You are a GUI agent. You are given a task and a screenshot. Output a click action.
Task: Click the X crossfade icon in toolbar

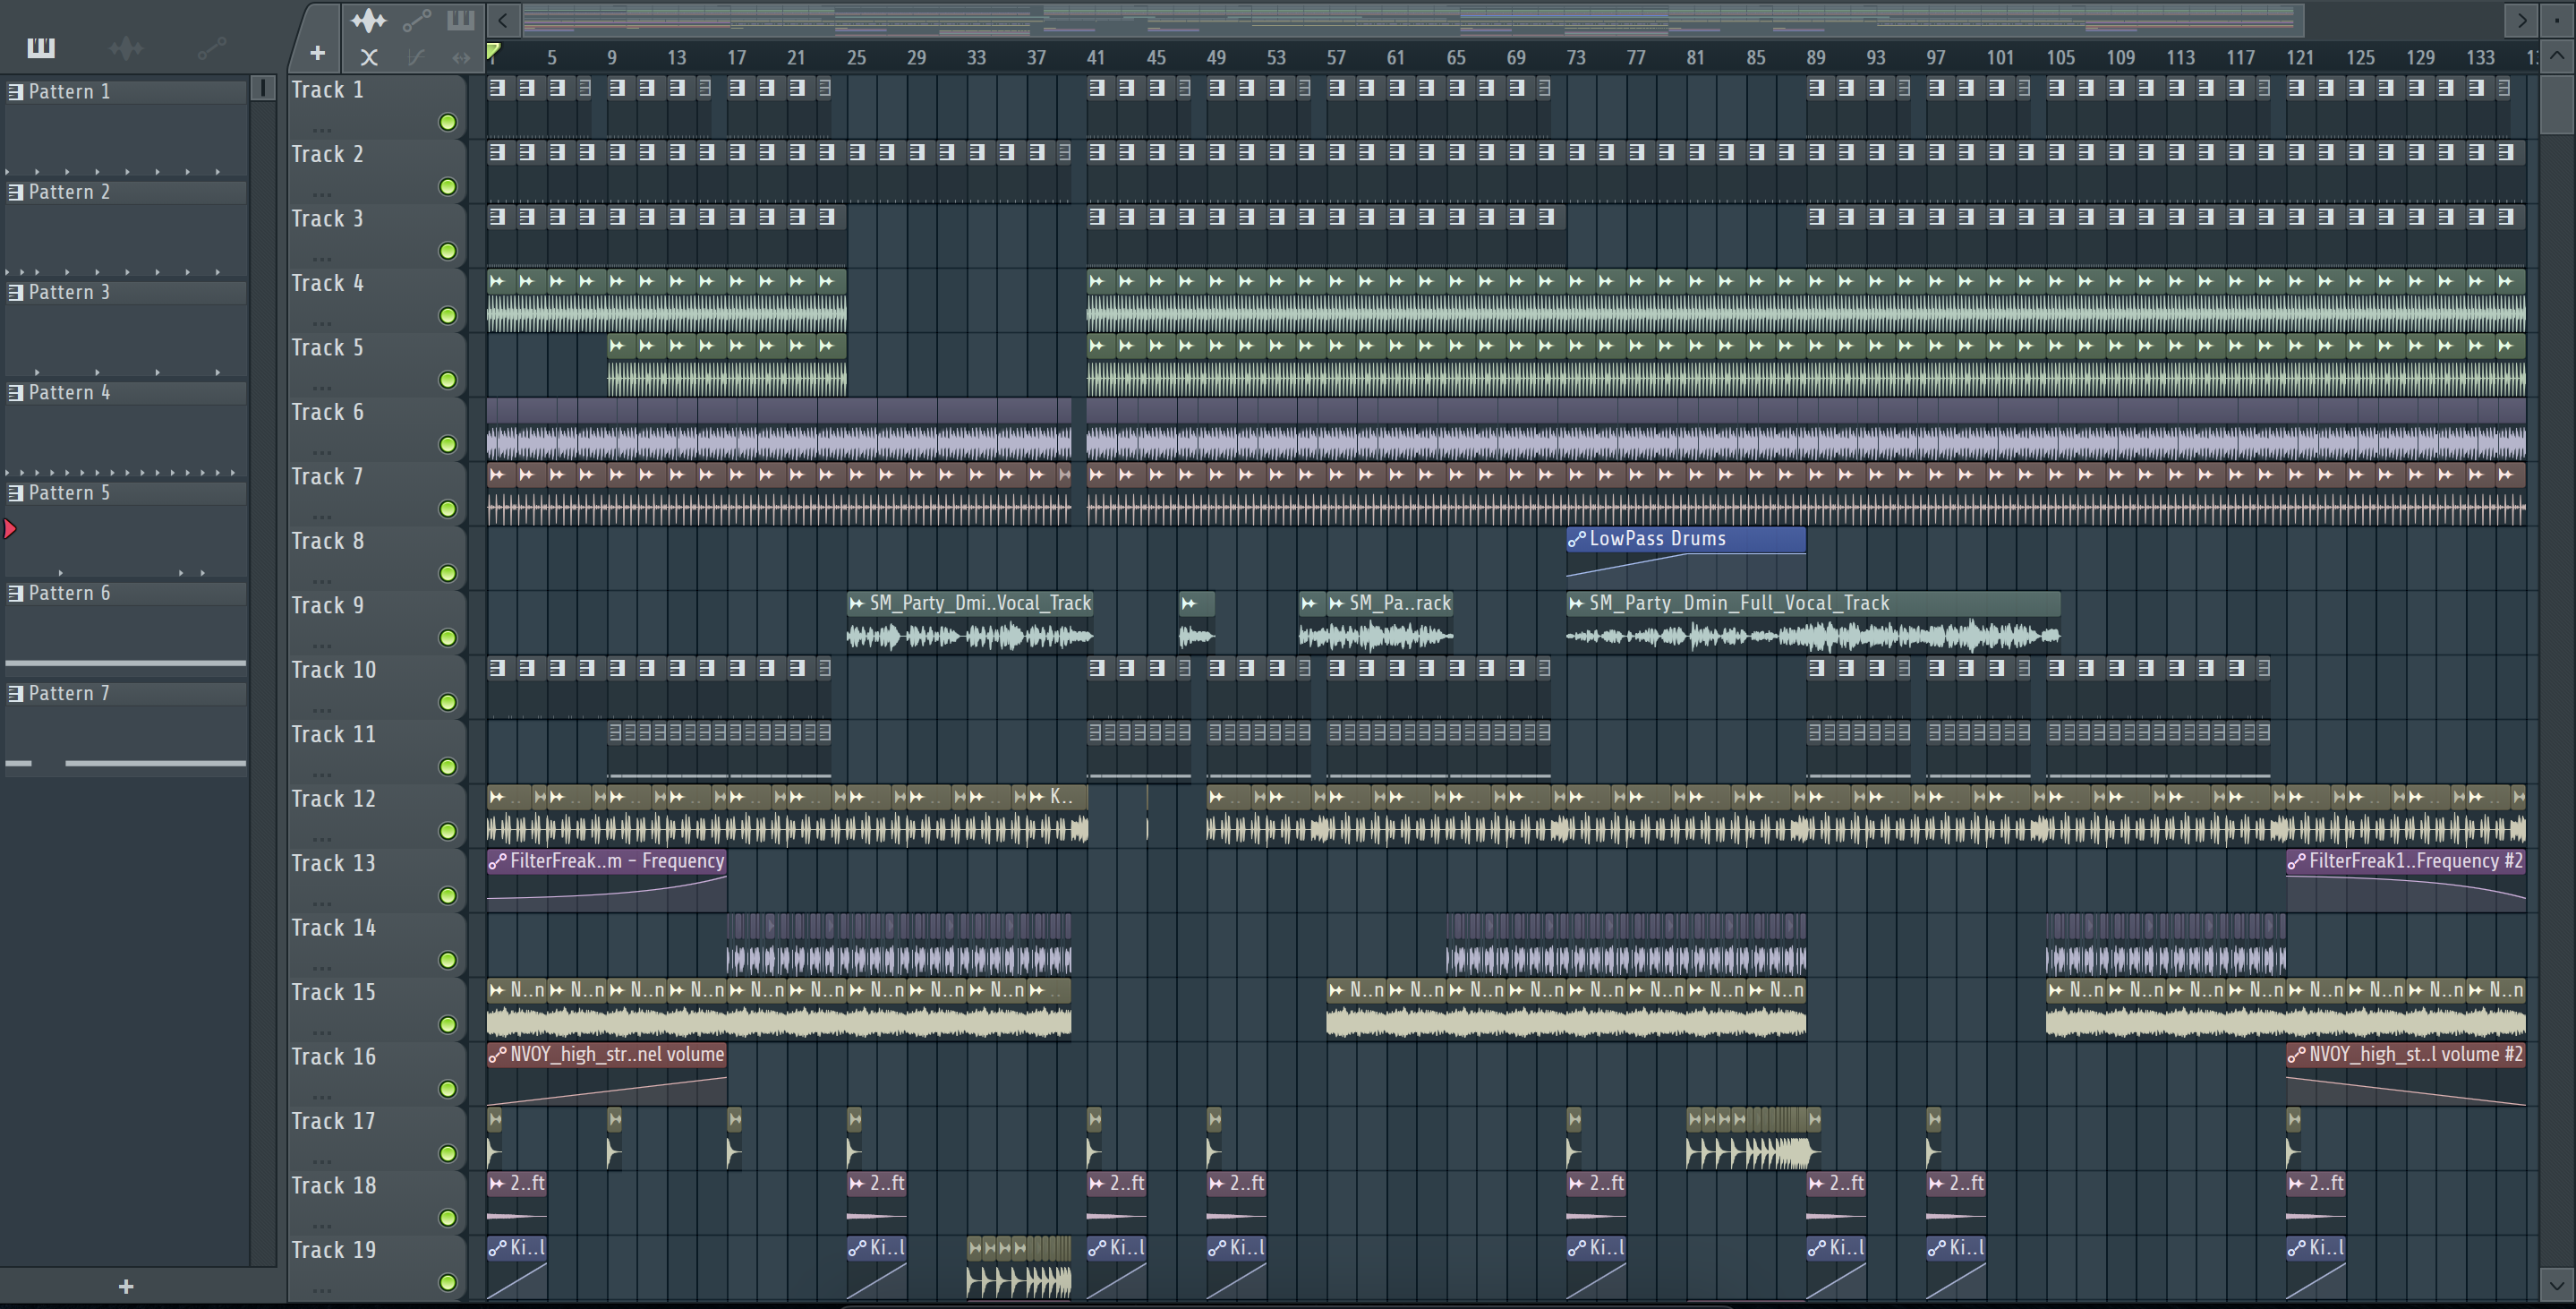tap(369, 58)
